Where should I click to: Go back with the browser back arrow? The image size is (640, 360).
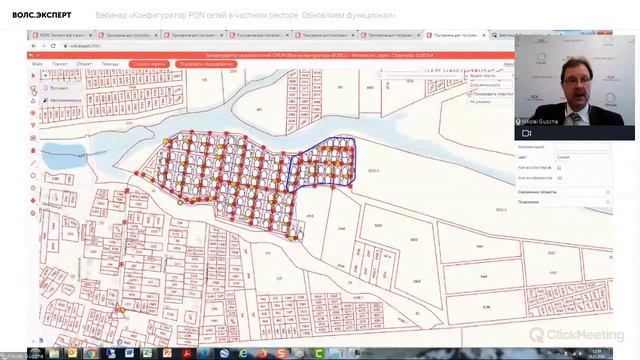pyautogui.click(x=34, y=46)
